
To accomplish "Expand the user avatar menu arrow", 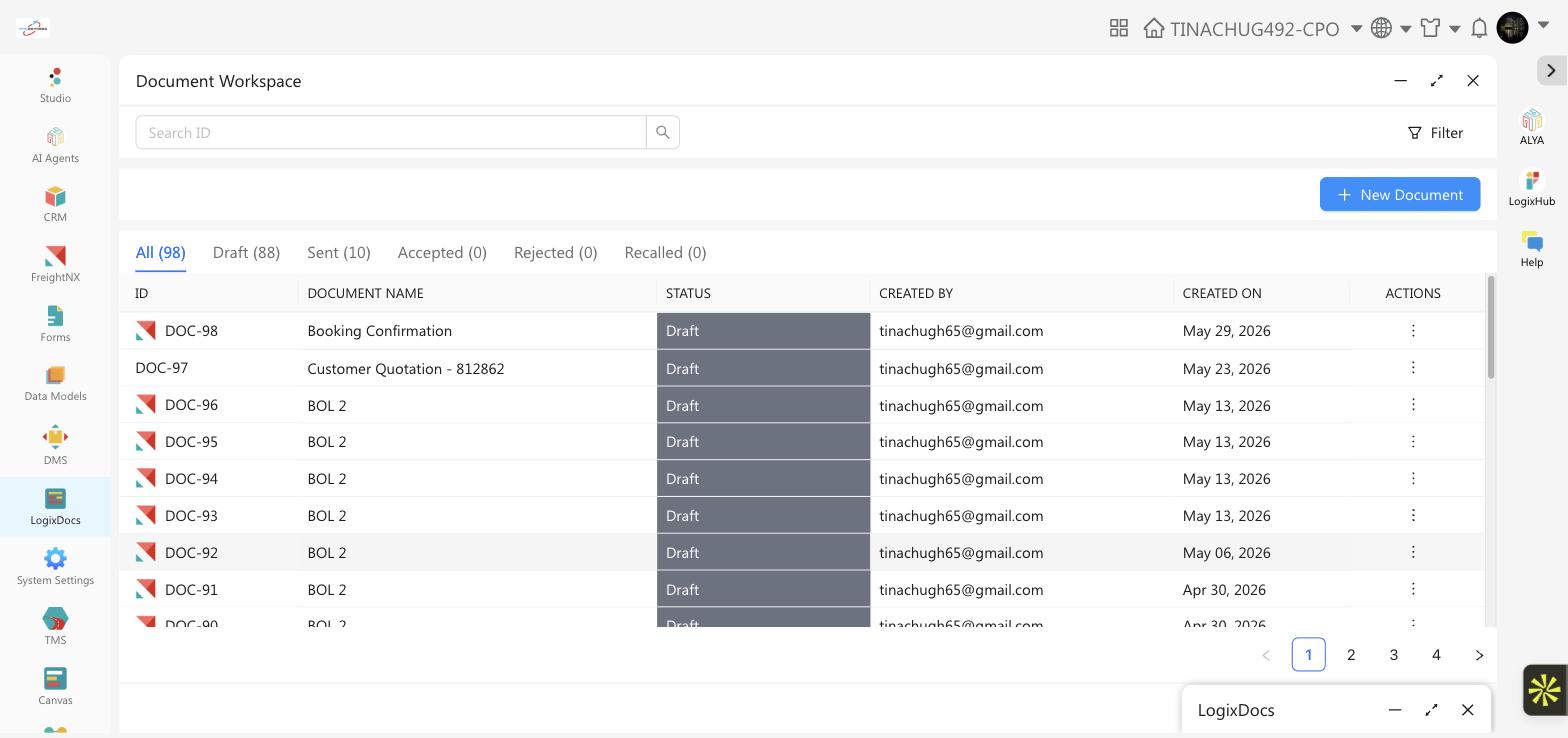I will pos(1543,25).
